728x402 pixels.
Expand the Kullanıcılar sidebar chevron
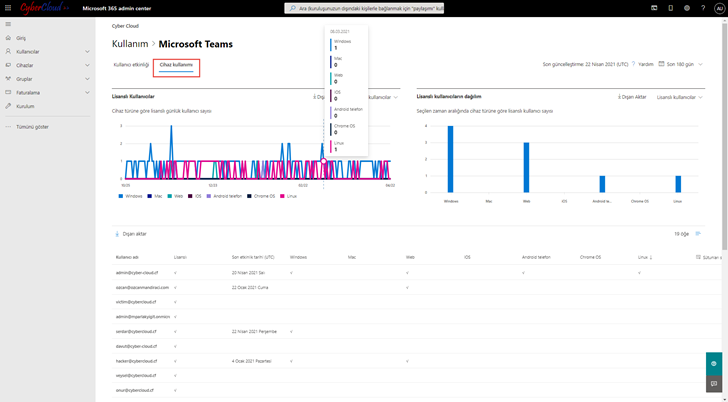click(x=87, y=52)
